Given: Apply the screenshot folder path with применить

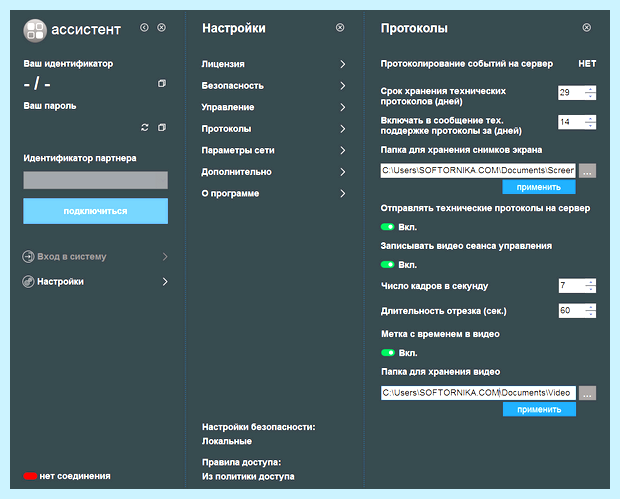Looking at the screenshot, I should pyautogui.click(x=539, y=187).
